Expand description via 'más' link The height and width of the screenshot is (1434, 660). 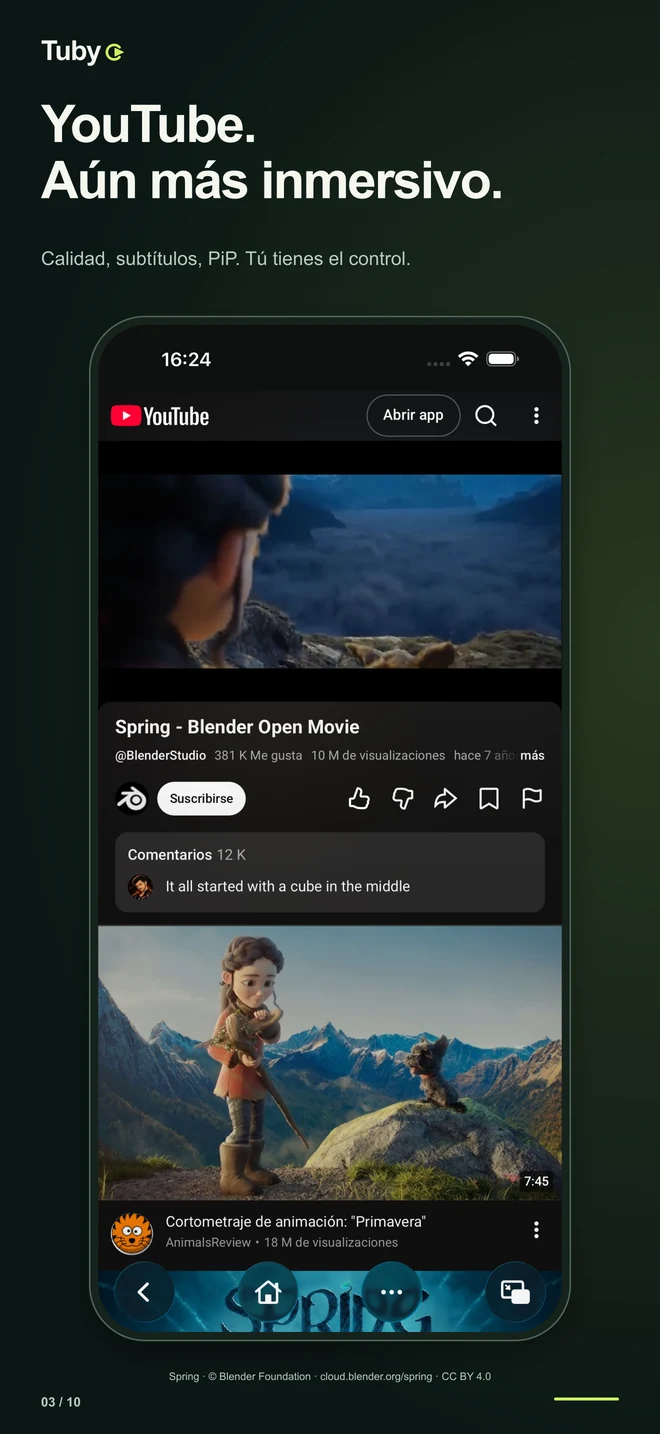532,756
